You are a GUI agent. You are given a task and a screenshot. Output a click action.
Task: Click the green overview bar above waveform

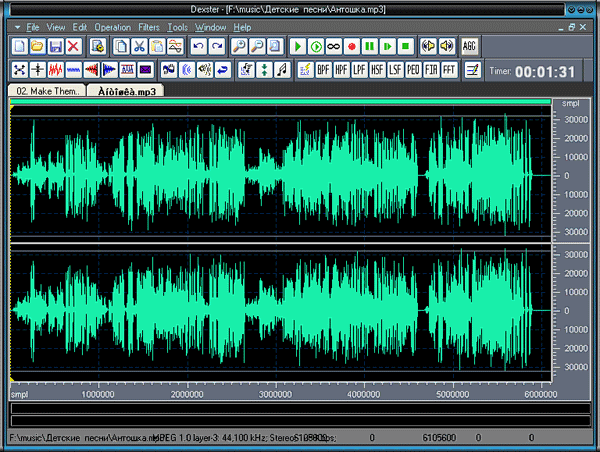pyautogui.click(x=280, y=103)
